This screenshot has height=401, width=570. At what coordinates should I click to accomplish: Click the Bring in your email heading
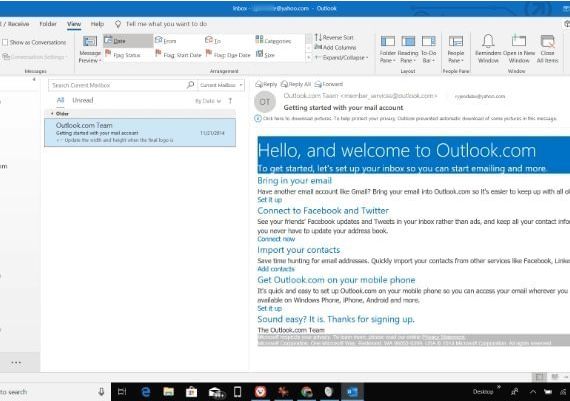294,181
